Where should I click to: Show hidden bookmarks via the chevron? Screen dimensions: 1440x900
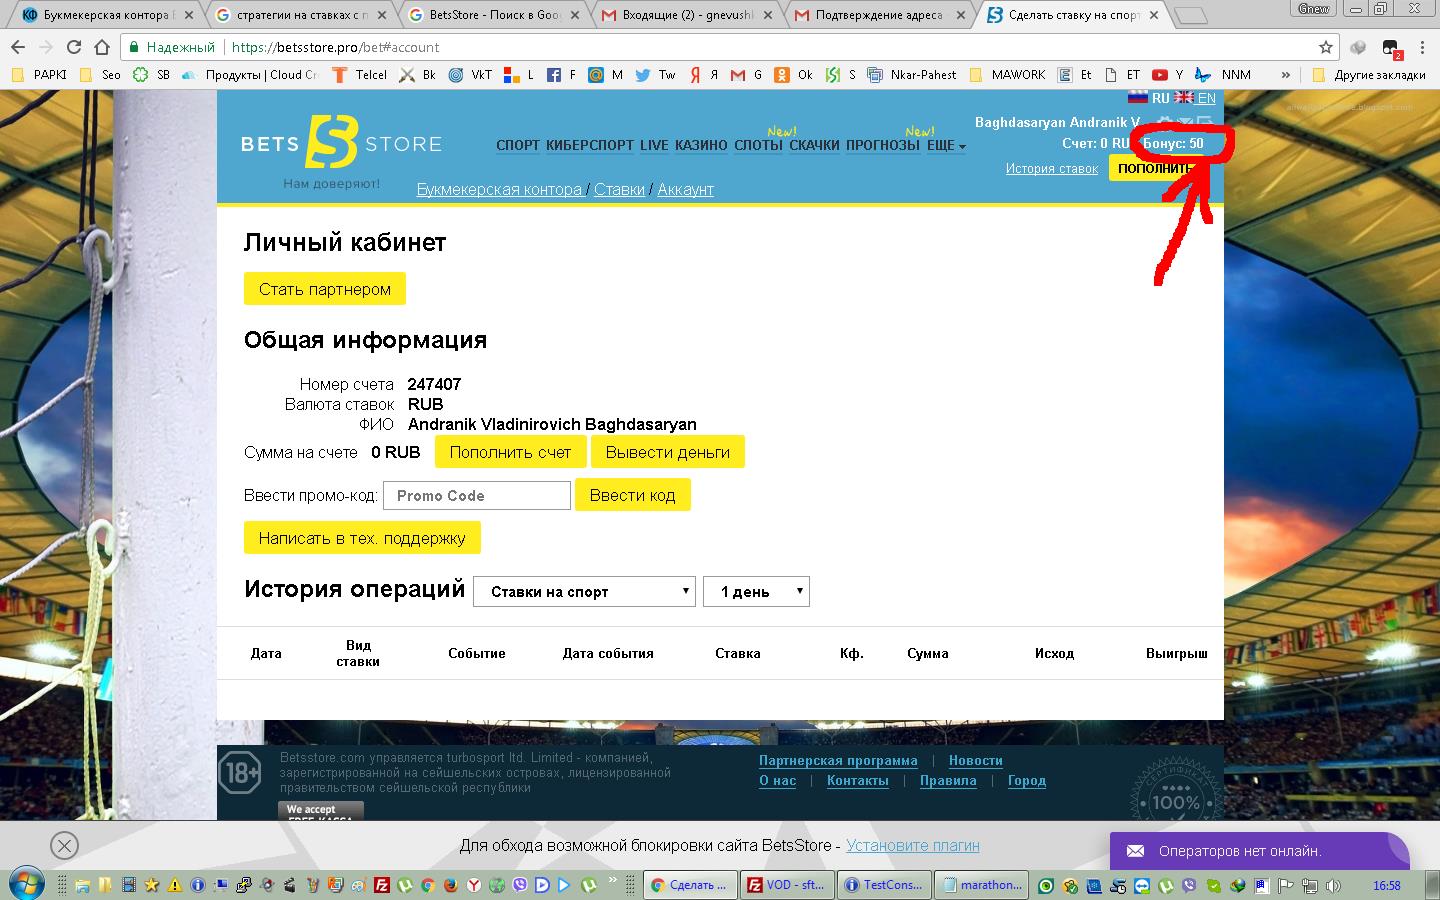(1286, 75)
